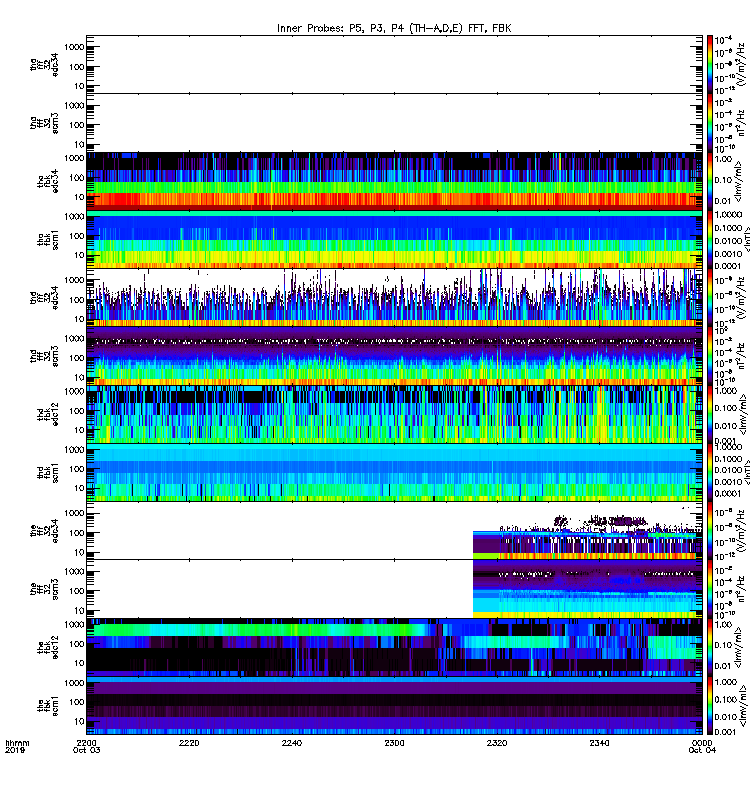Click the color bar beside tha fbk edc34 panel

(709, 181)
